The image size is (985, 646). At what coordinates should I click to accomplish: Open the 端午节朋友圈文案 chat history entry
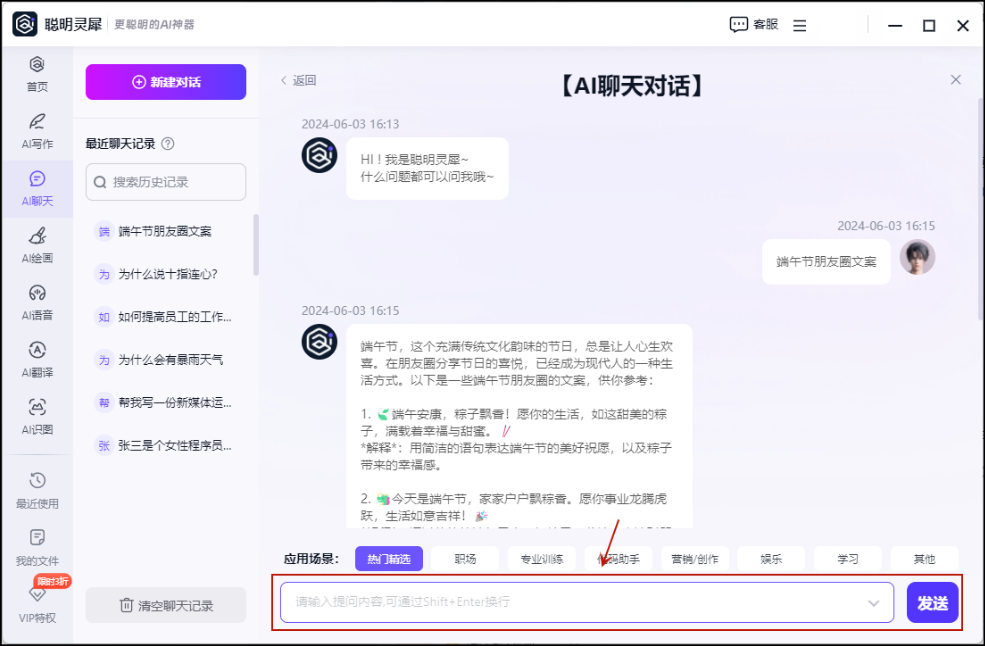tap(166, 231)
